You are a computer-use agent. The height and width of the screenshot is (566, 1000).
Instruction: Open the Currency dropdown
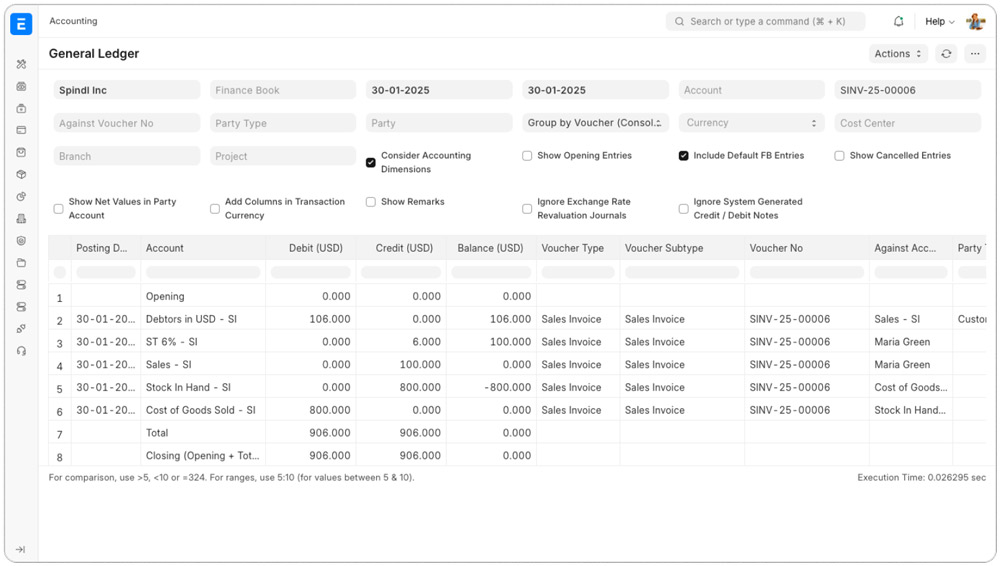[x=751, y=123]
